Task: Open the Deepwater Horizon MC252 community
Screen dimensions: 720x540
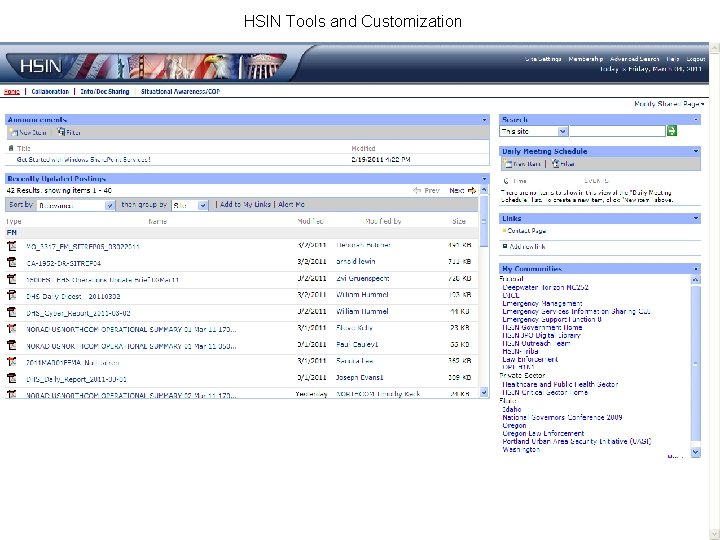Action: point(546,287)
